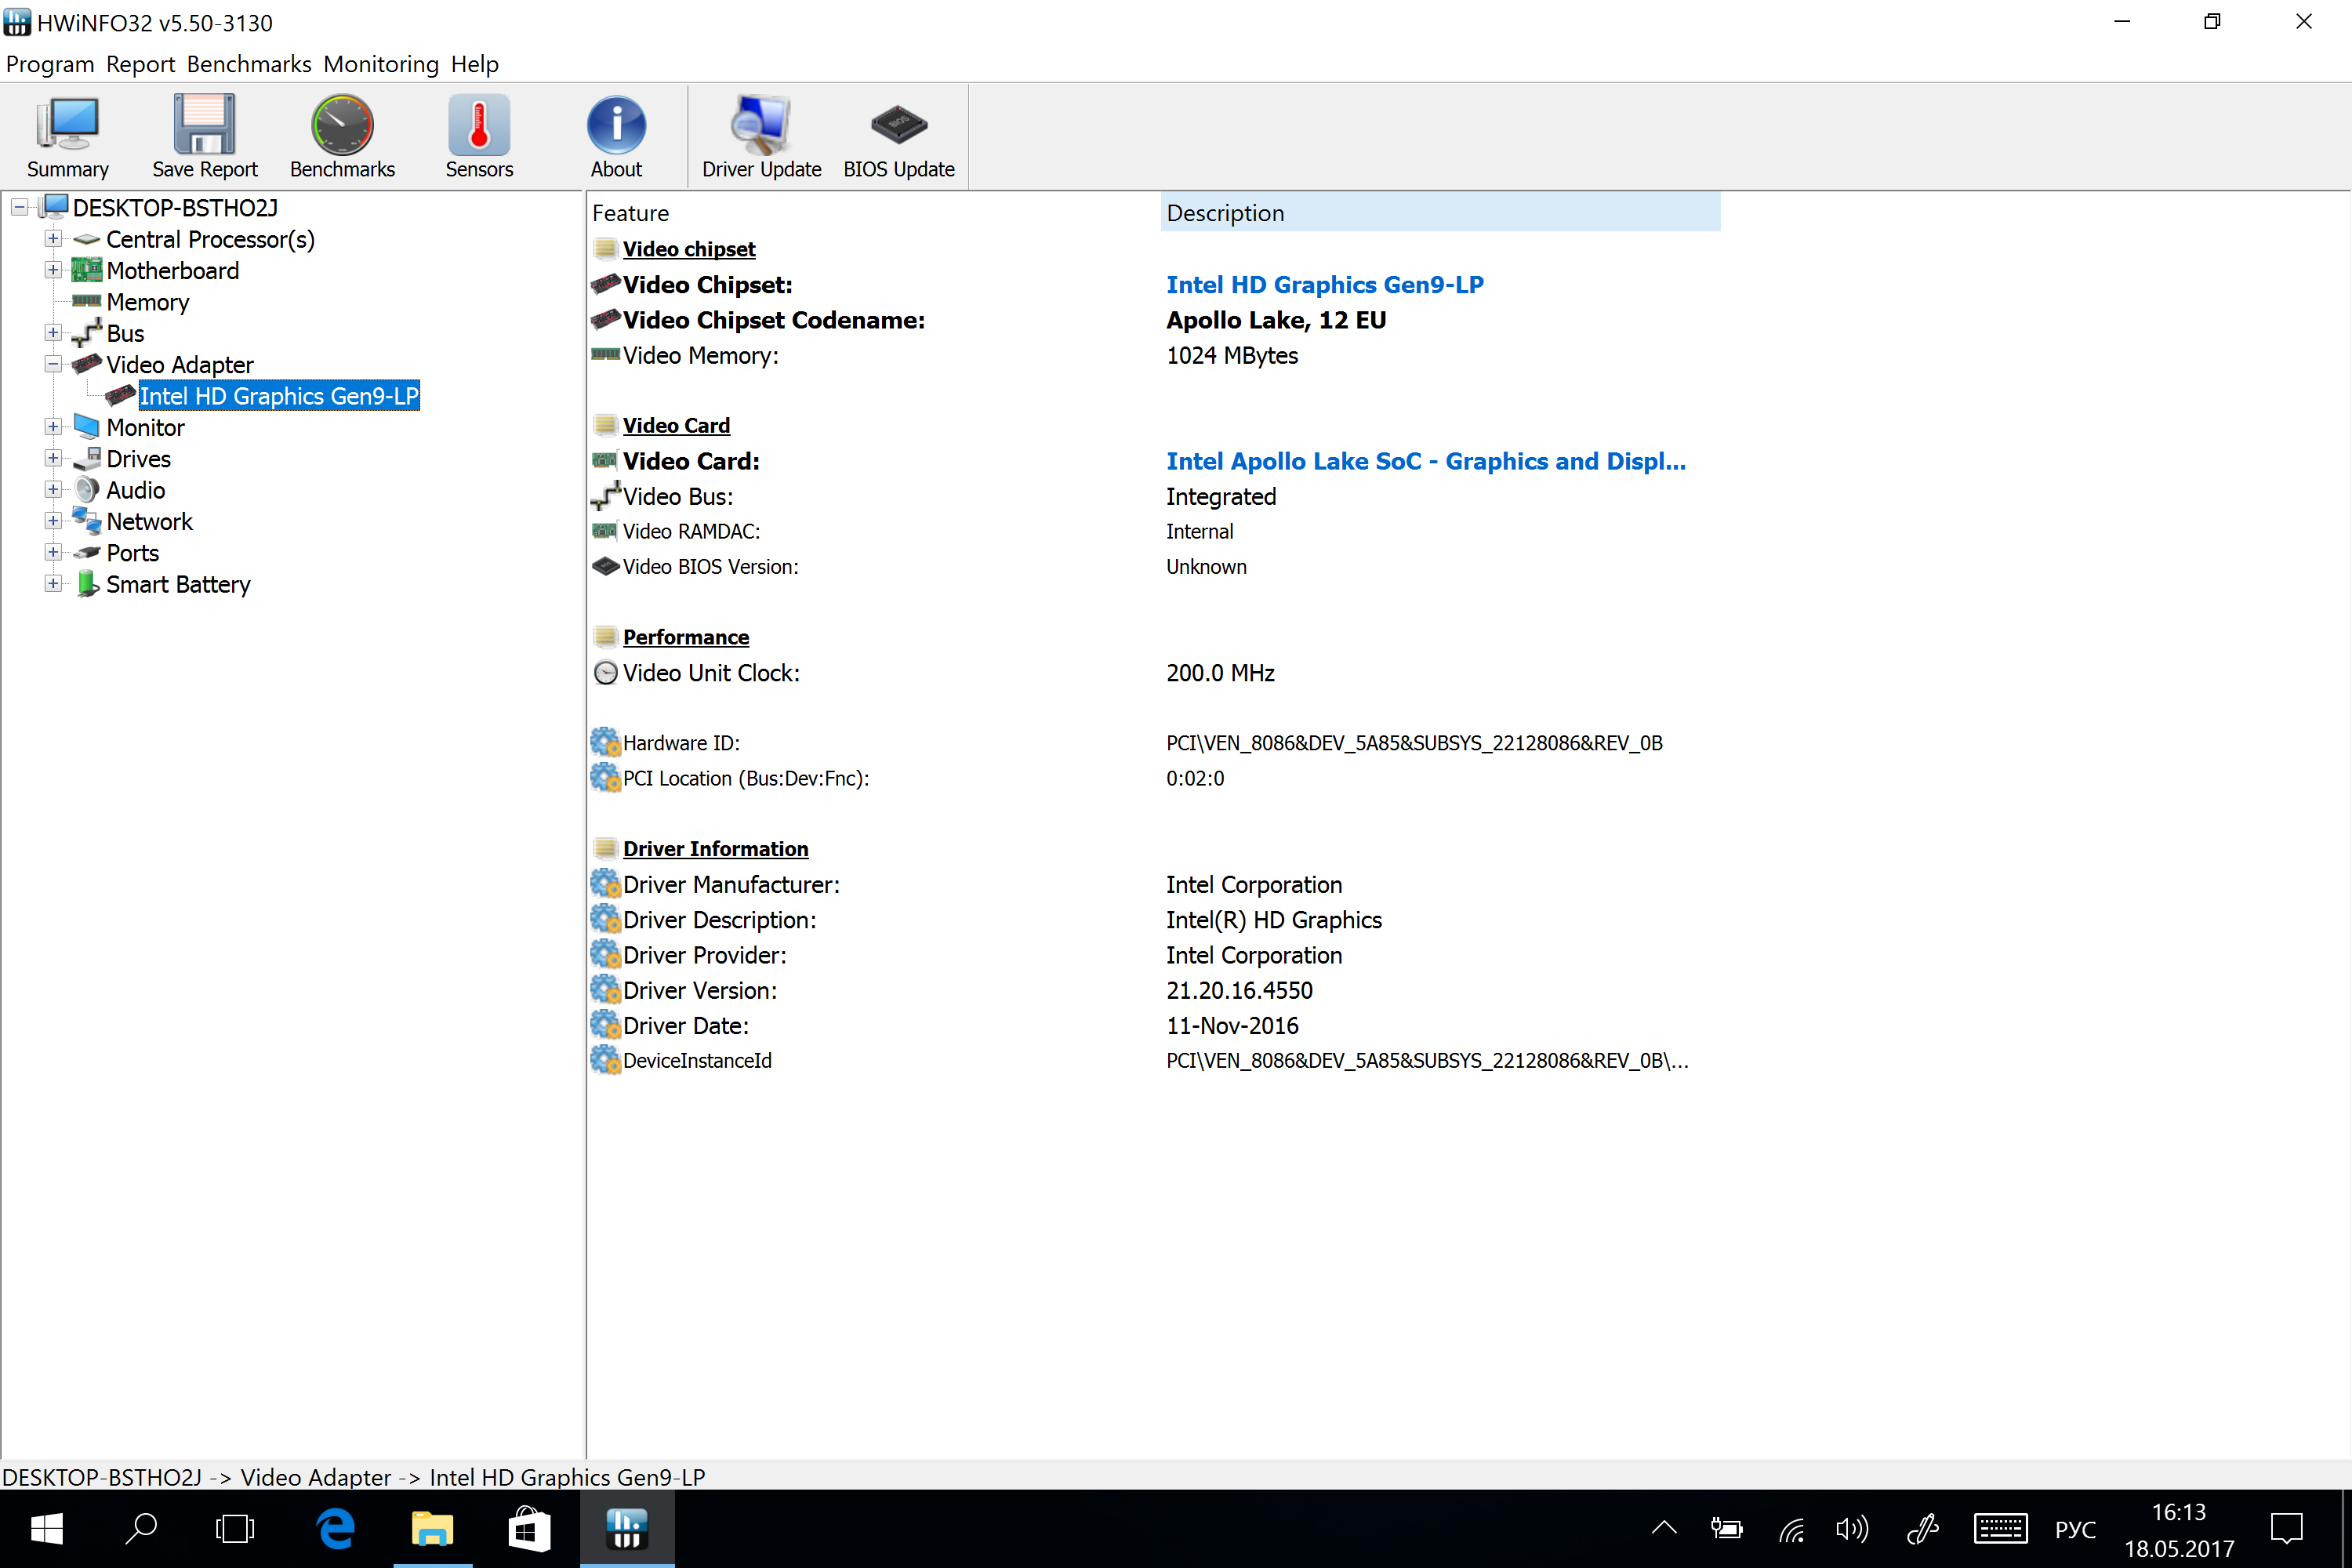Select the Video Unit Clock row
The height and width of the screenshot is (1568, 2352).
point(1153,673)
